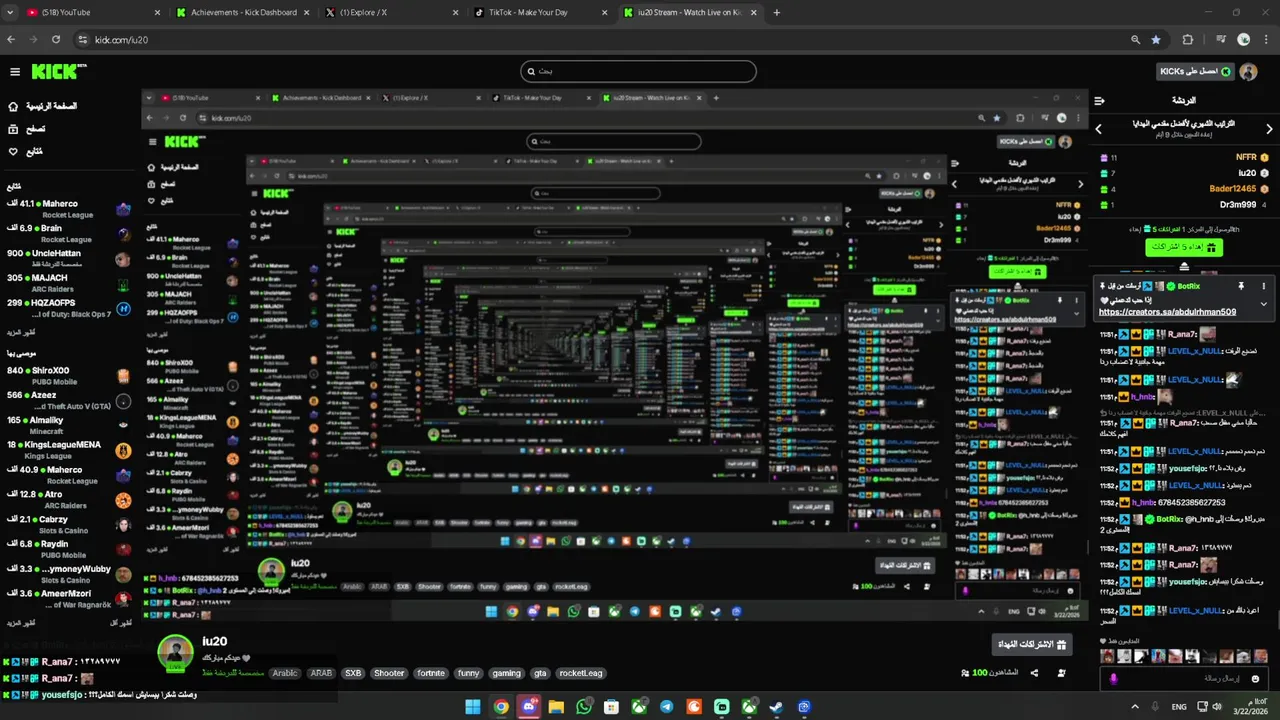1280x720 pixels.
Task: Open the Windows Start menu
Action: click(473, 707)
